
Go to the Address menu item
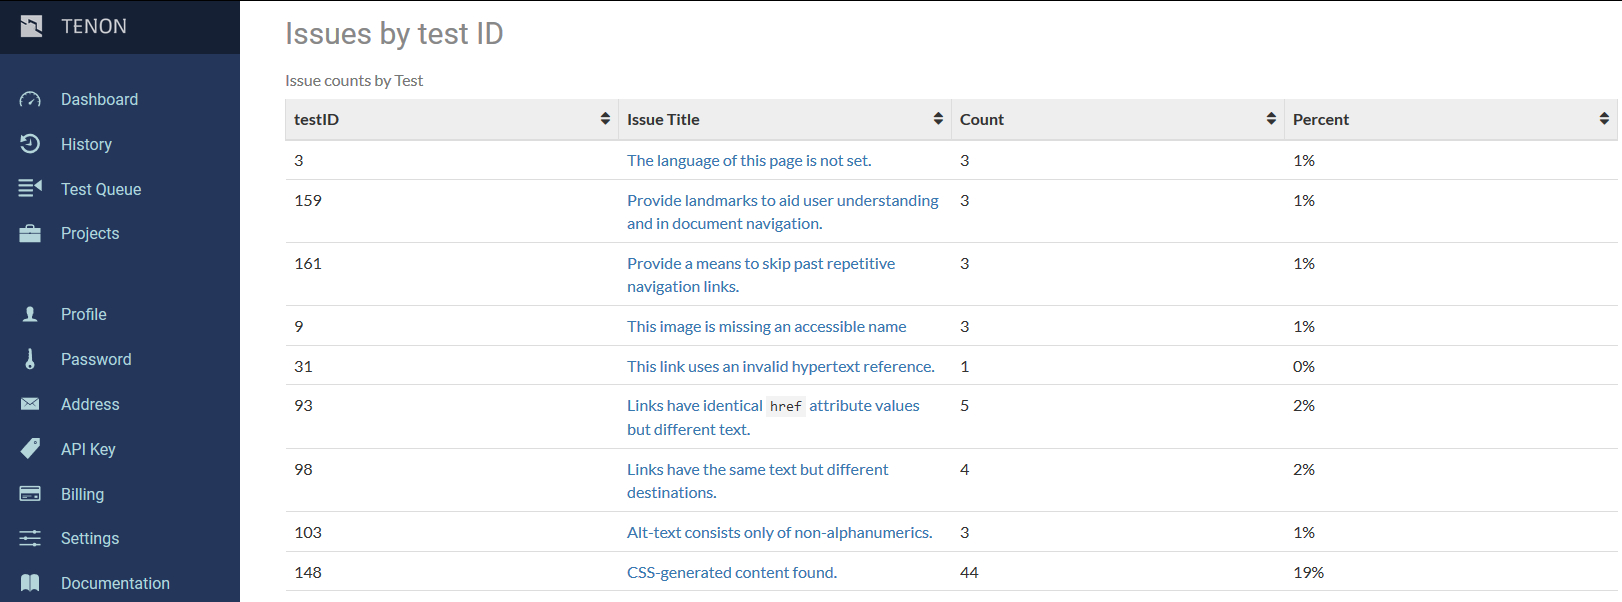tap(90, 404)
